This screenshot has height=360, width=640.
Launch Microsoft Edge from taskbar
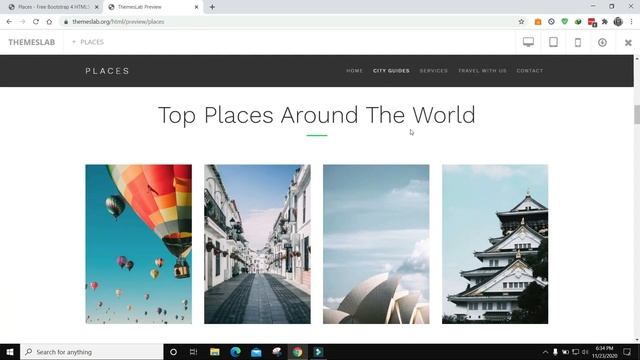click(235, 352)
